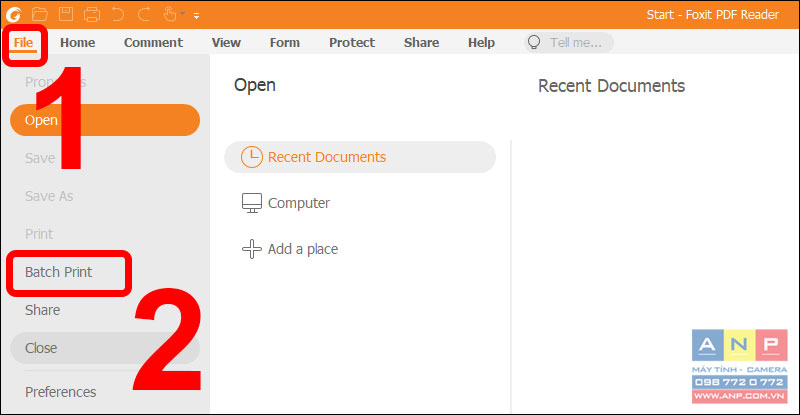The width and height of the screenshot is (800, 415).
Task: Click the Tell me search field
Action: click(x=568, y=42)
